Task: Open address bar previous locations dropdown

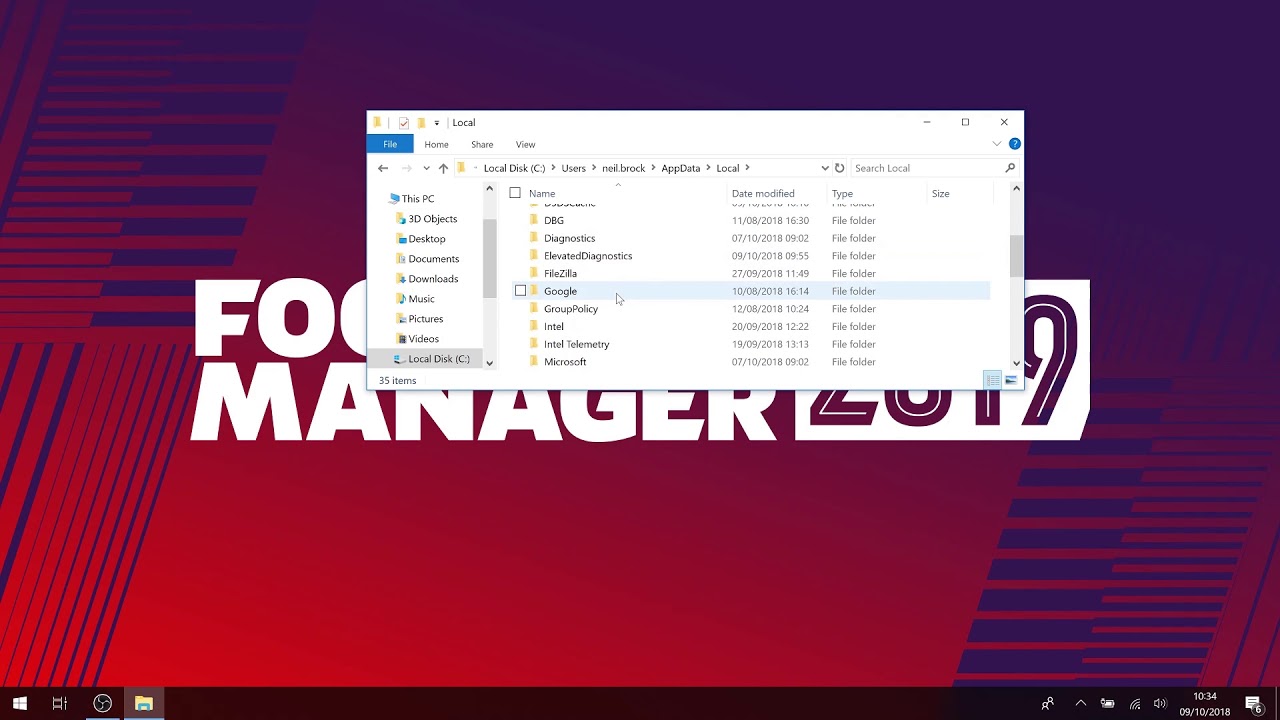Action: 825,168
